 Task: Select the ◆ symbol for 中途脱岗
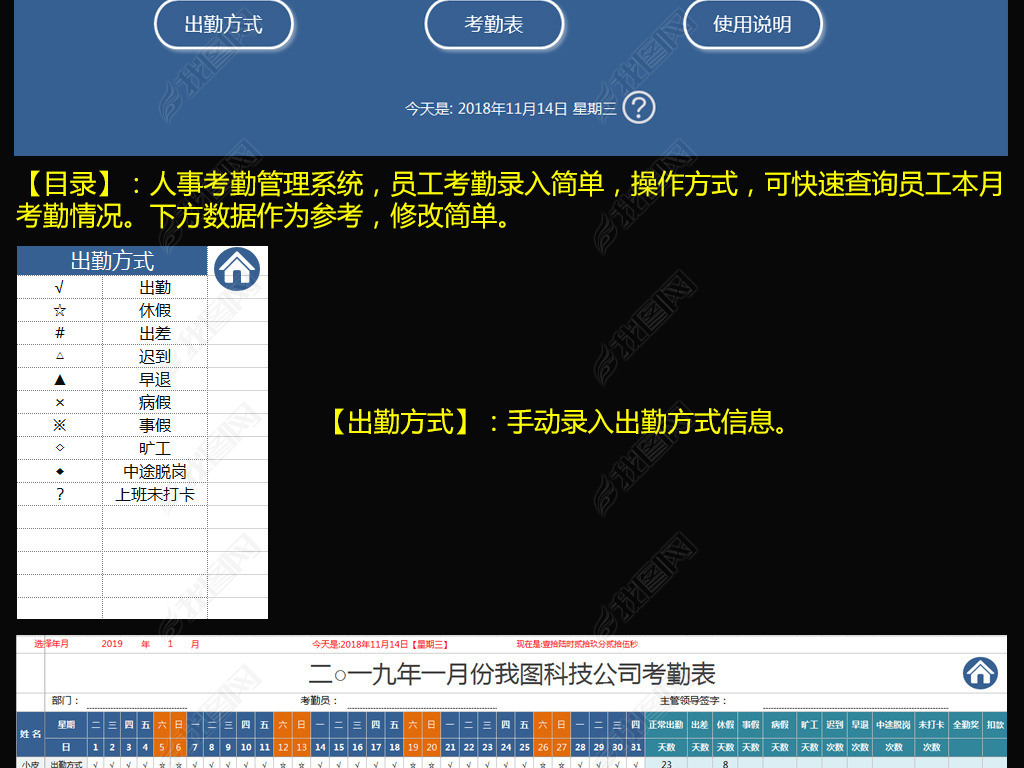point(58,471)
